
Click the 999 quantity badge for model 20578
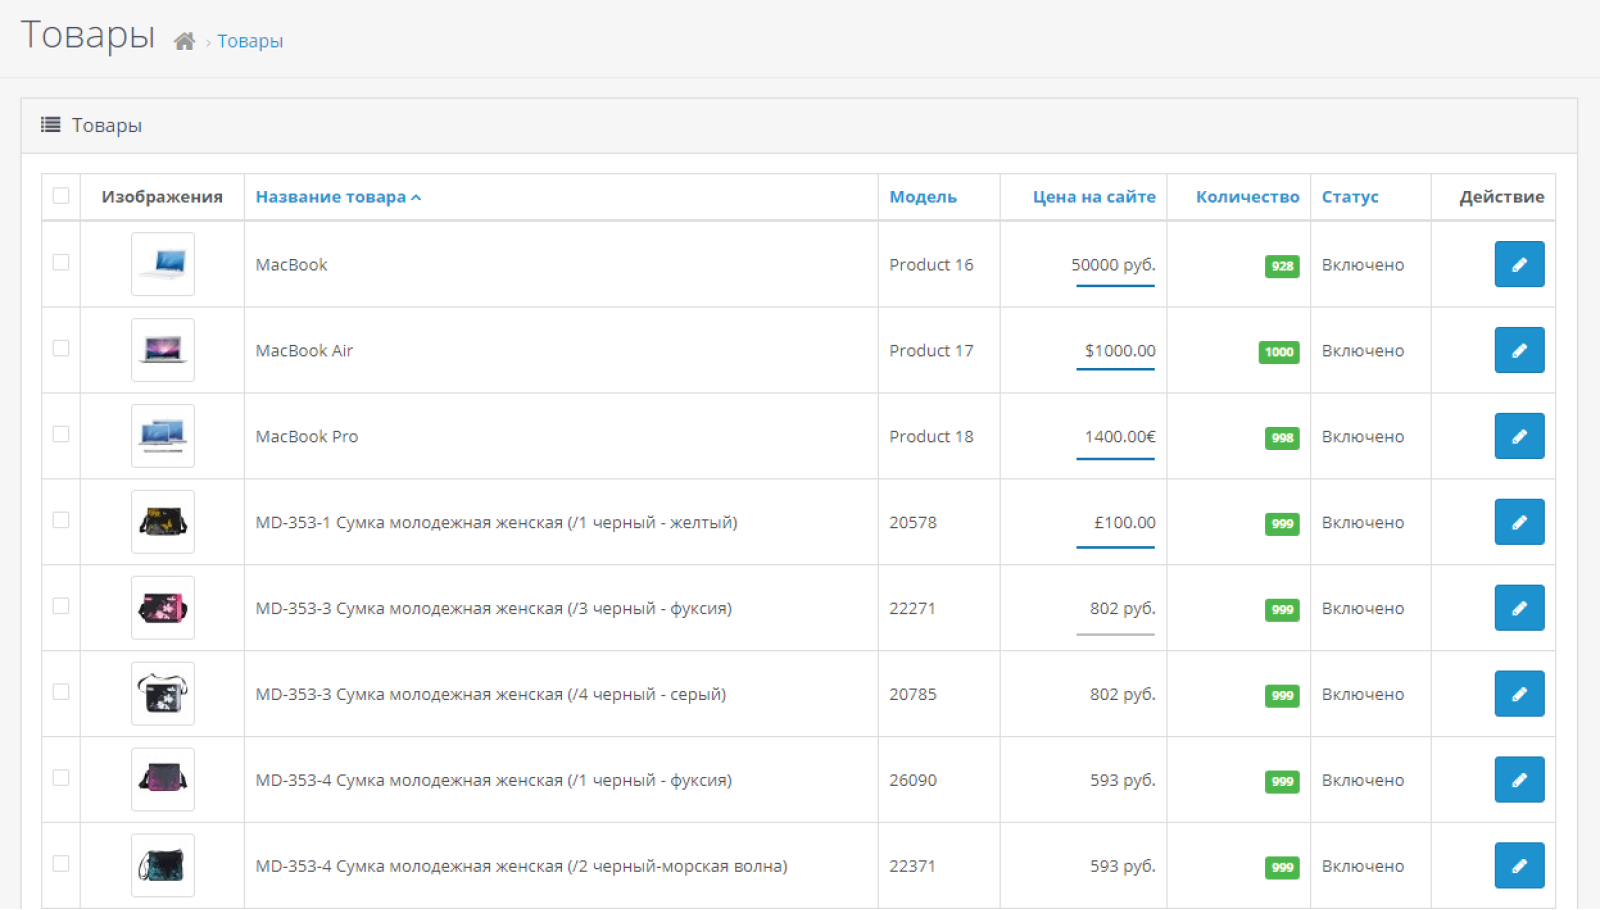1282,524
